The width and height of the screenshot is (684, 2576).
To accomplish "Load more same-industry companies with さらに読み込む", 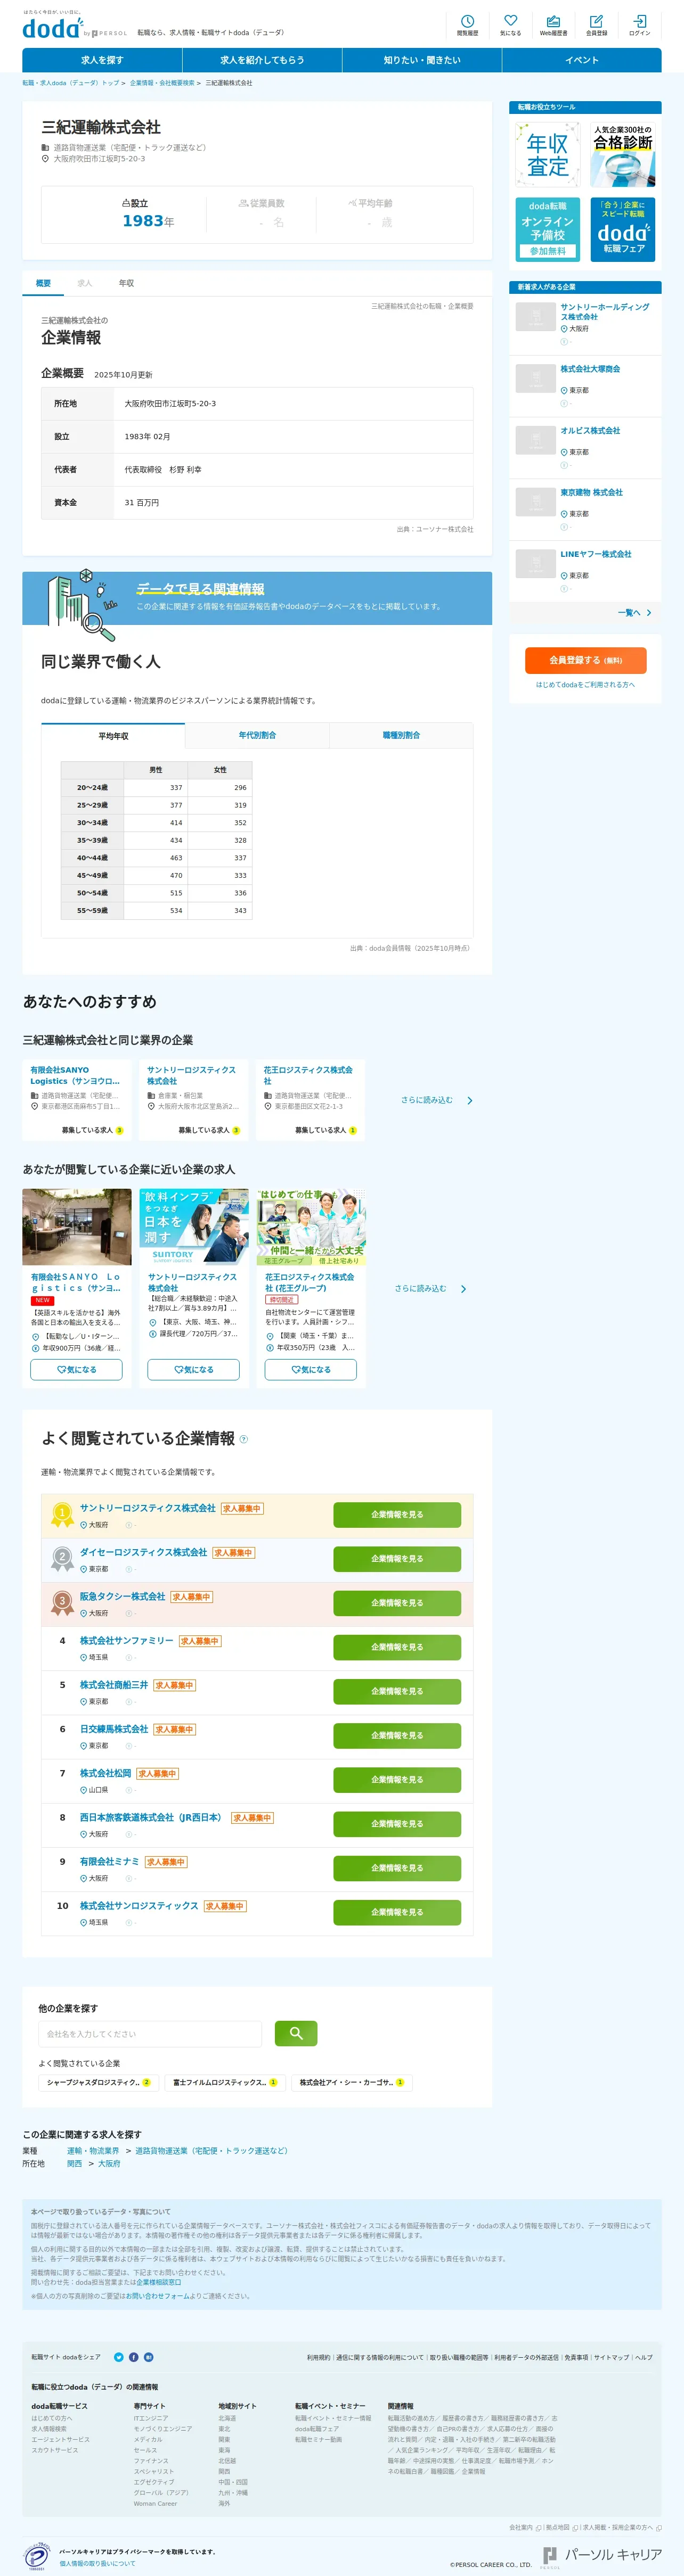I will [436, 1100].
